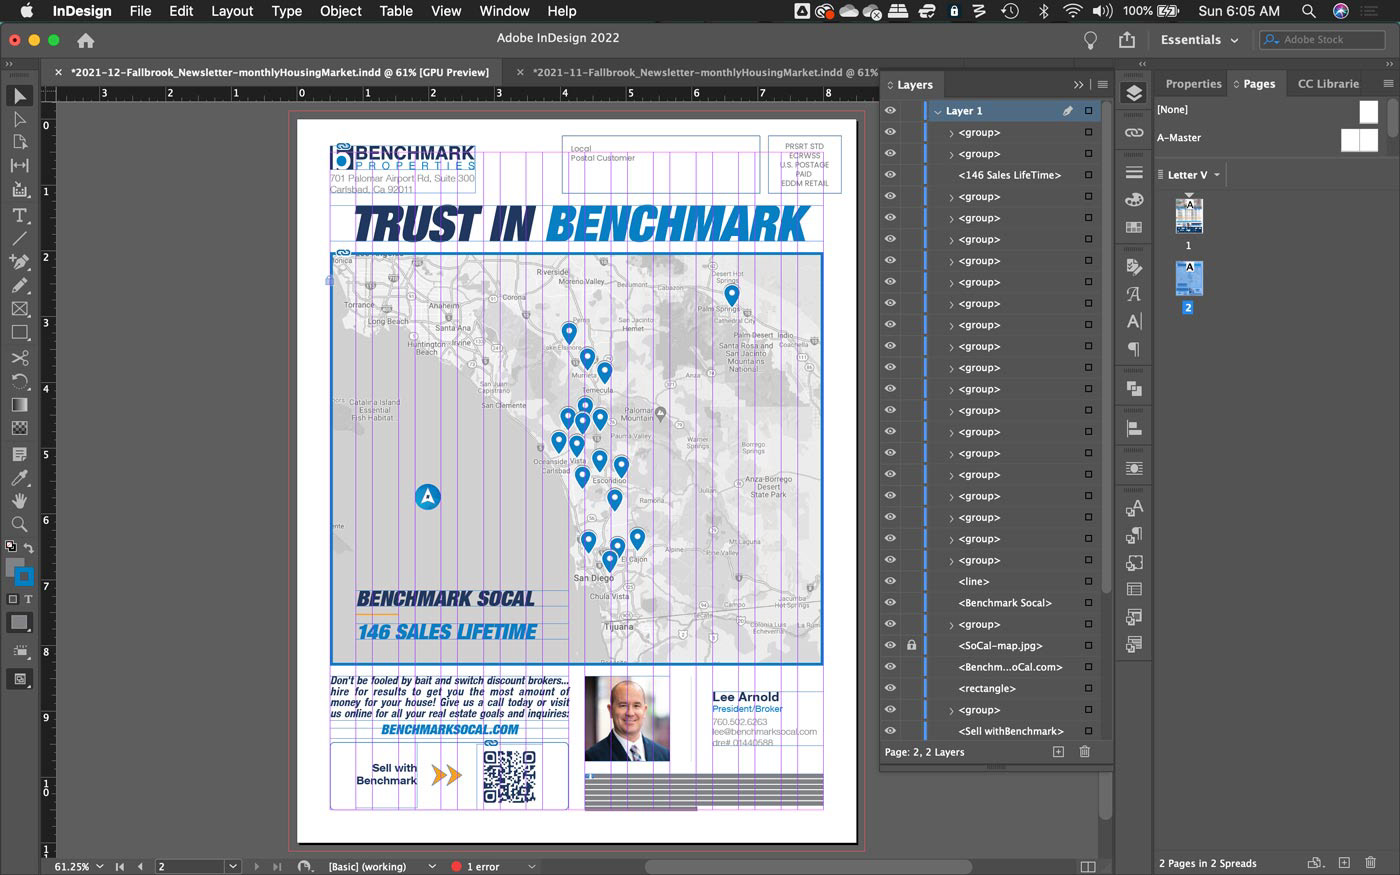Open the Align panel icon
1400x875 pixels.
coord(1133,428)
